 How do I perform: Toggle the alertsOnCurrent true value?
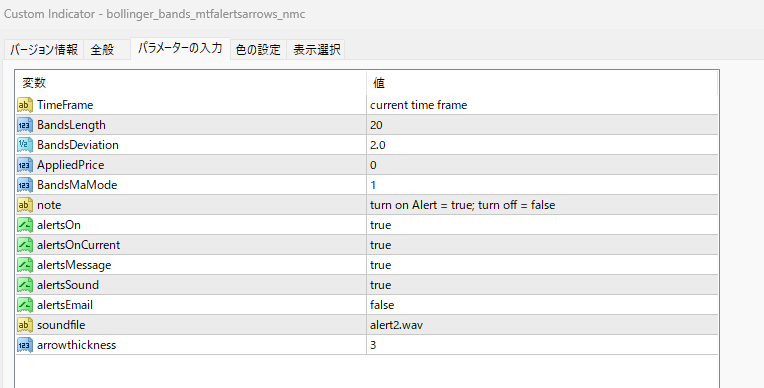click(542, 245)
